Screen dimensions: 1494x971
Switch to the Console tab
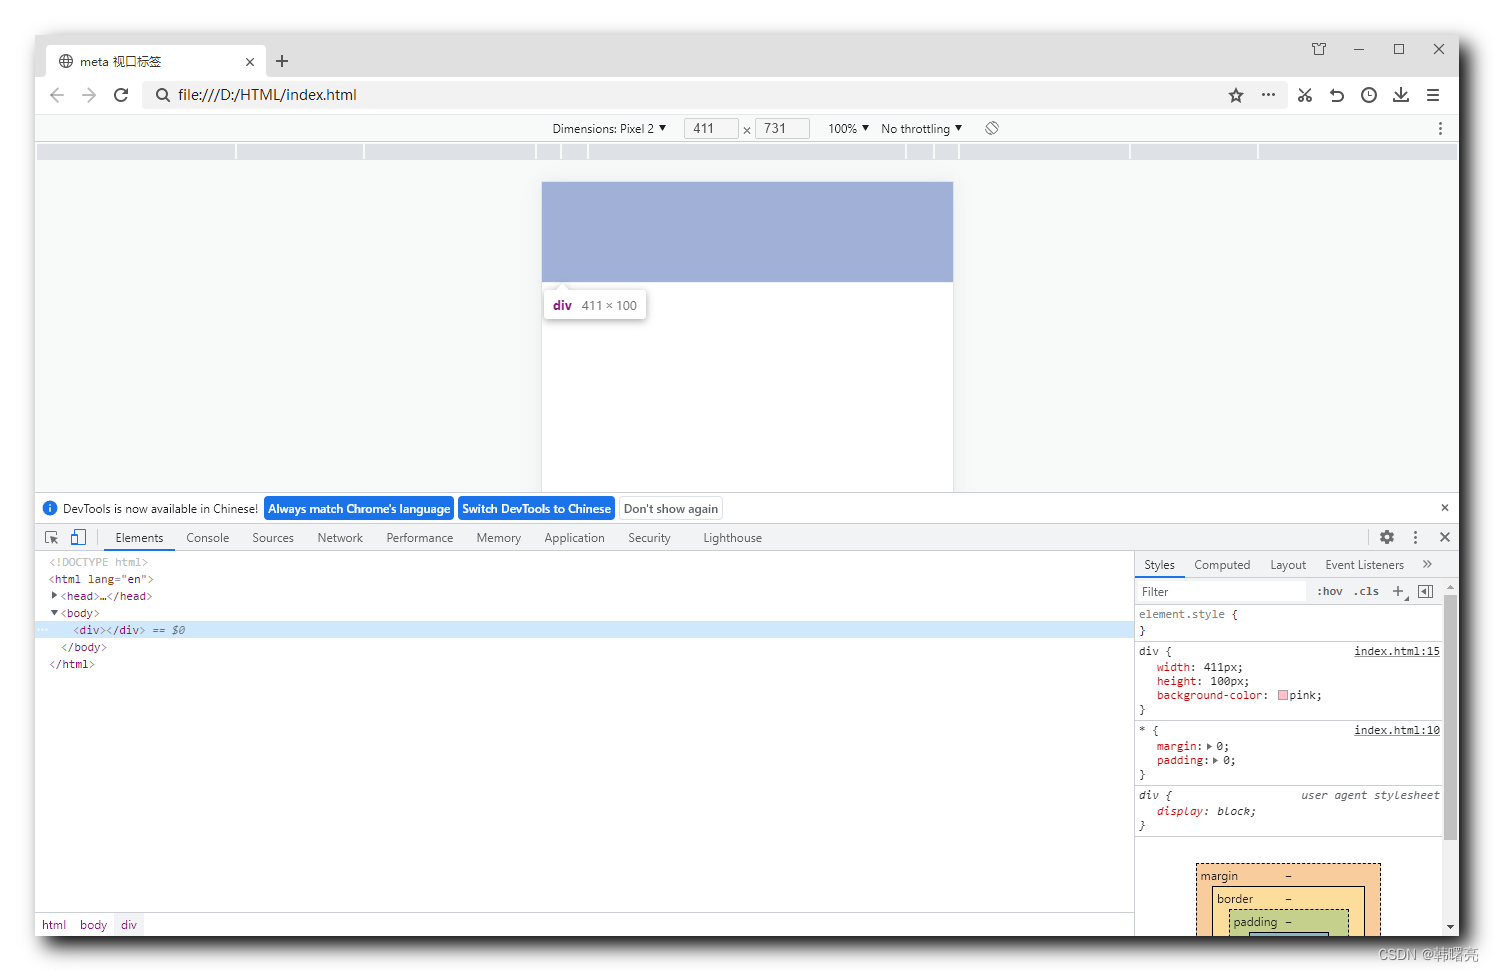tap(208, 537)
